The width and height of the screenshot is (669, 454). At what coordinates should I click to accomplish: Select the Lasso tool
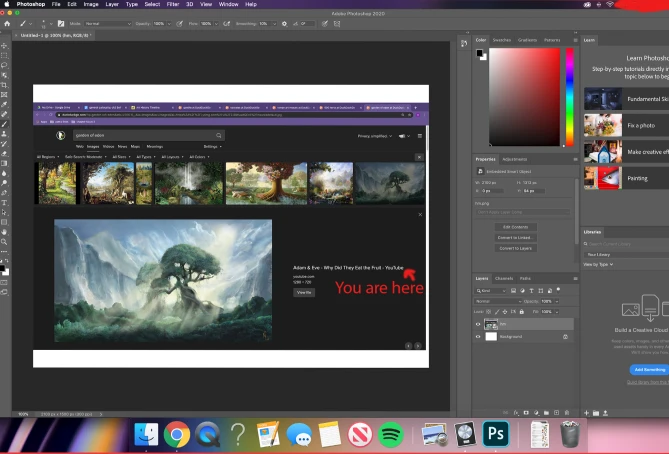(4, 65)
